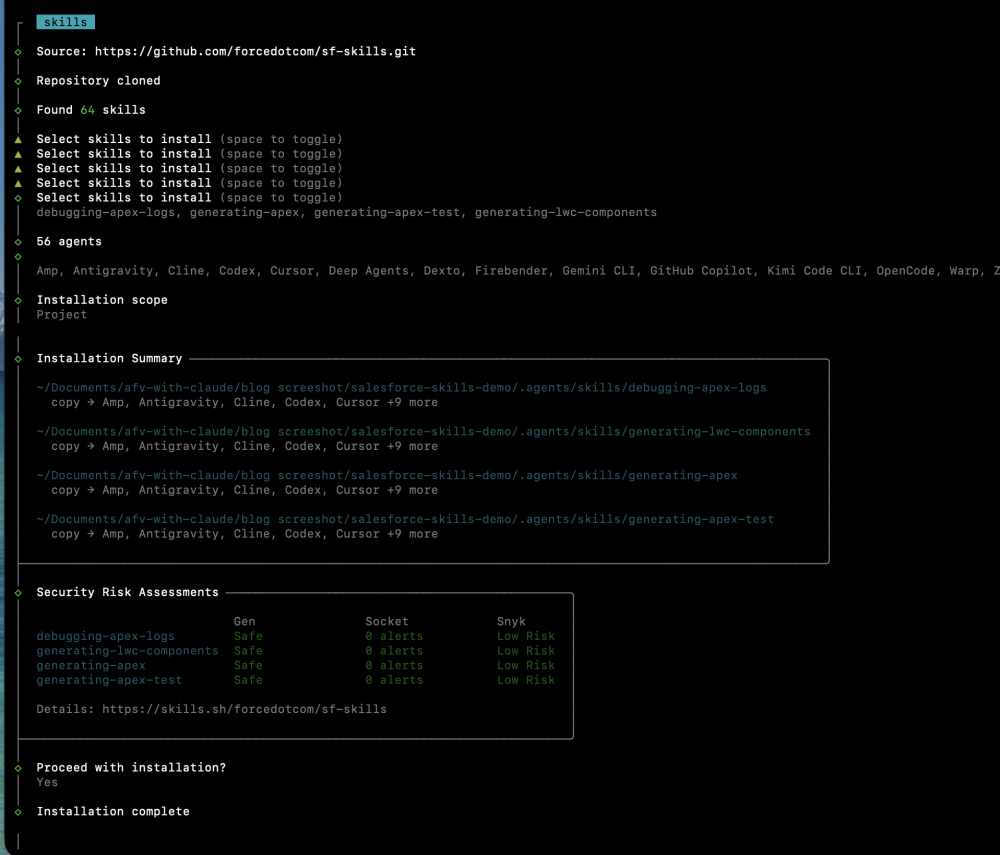
Task: Click the diamond marker beside 56 agents
Action: 18,242
